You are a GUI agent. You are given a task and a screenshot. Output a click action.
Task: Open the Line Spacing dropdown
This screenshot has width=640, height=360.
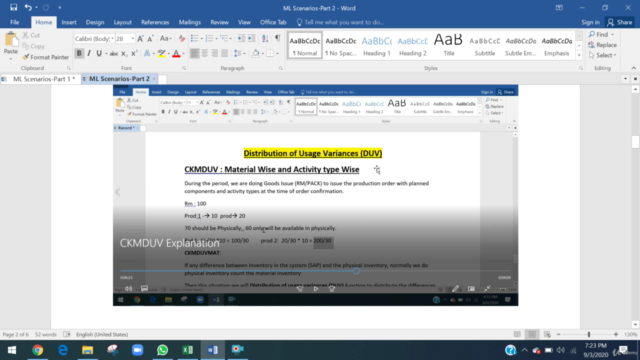(x=239, y=53)
